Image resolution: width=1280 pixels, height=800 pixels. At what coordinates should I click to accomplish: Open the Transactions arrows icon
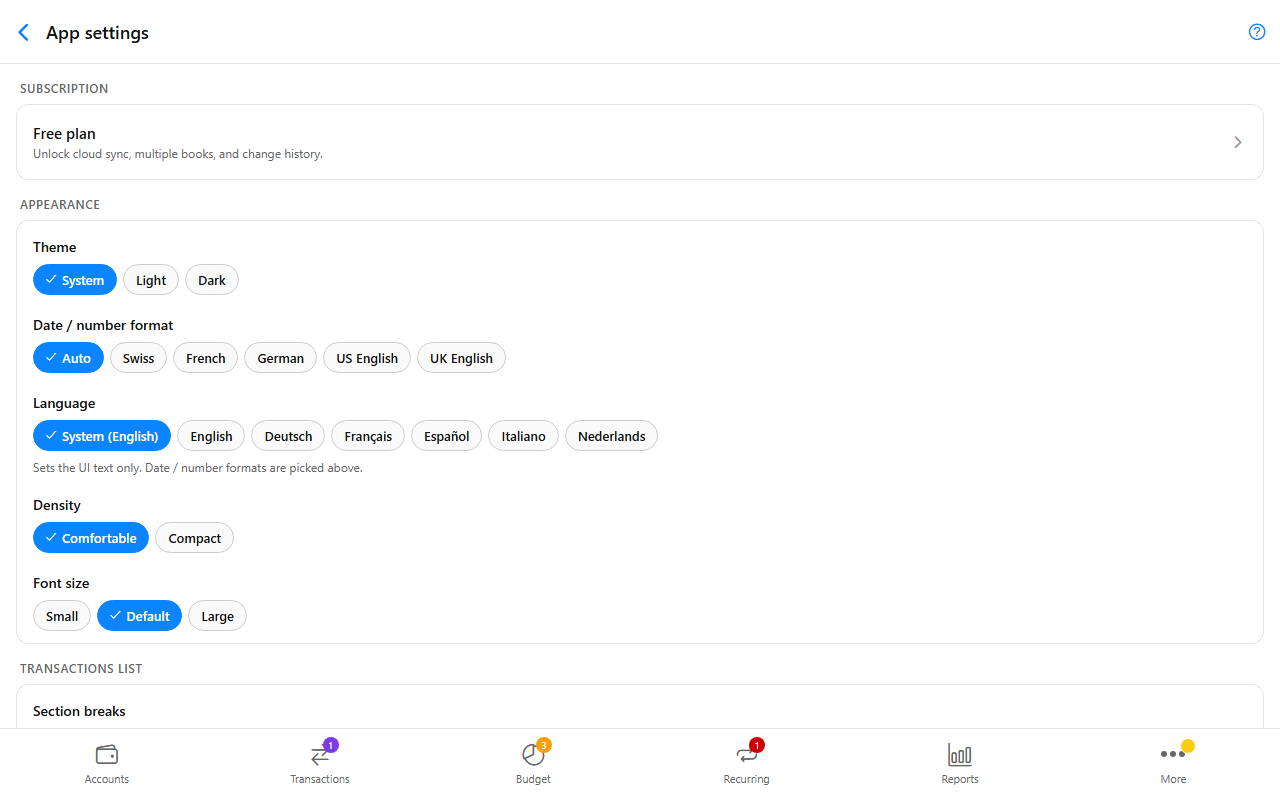(320, 755)
